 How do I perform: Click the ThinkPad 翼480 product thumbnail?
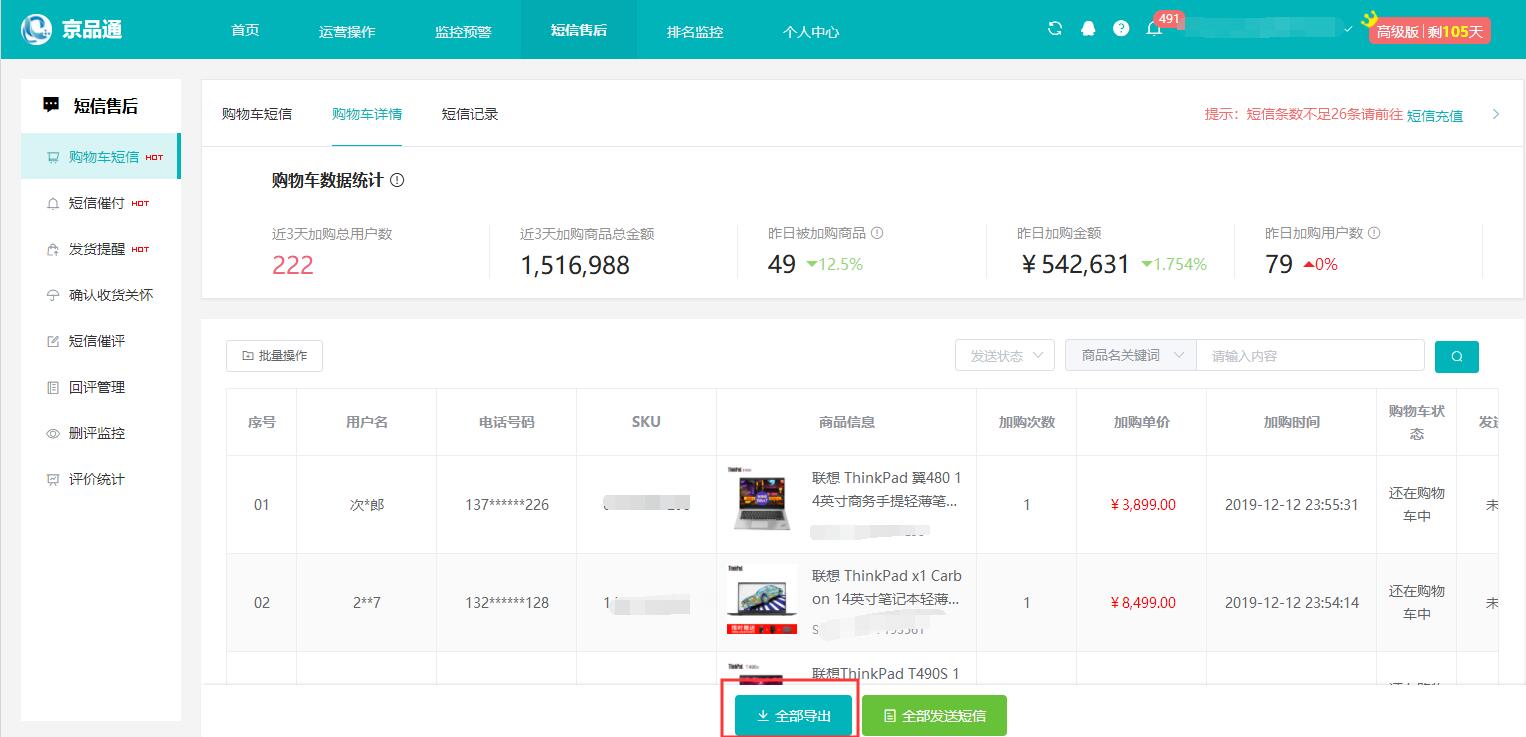(762, 497)
